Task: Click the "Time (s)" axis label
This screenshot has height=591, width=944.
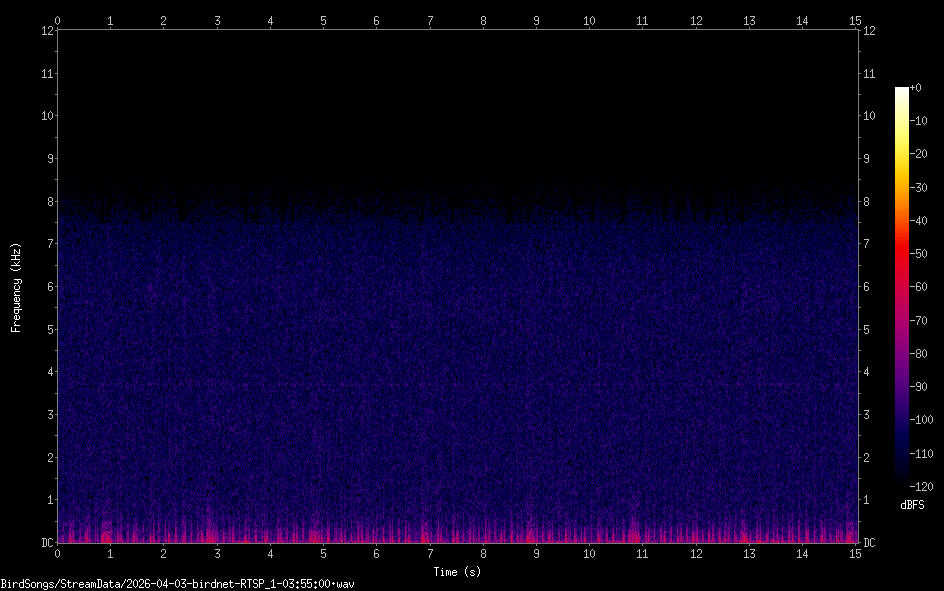Action: pos(456,572)
